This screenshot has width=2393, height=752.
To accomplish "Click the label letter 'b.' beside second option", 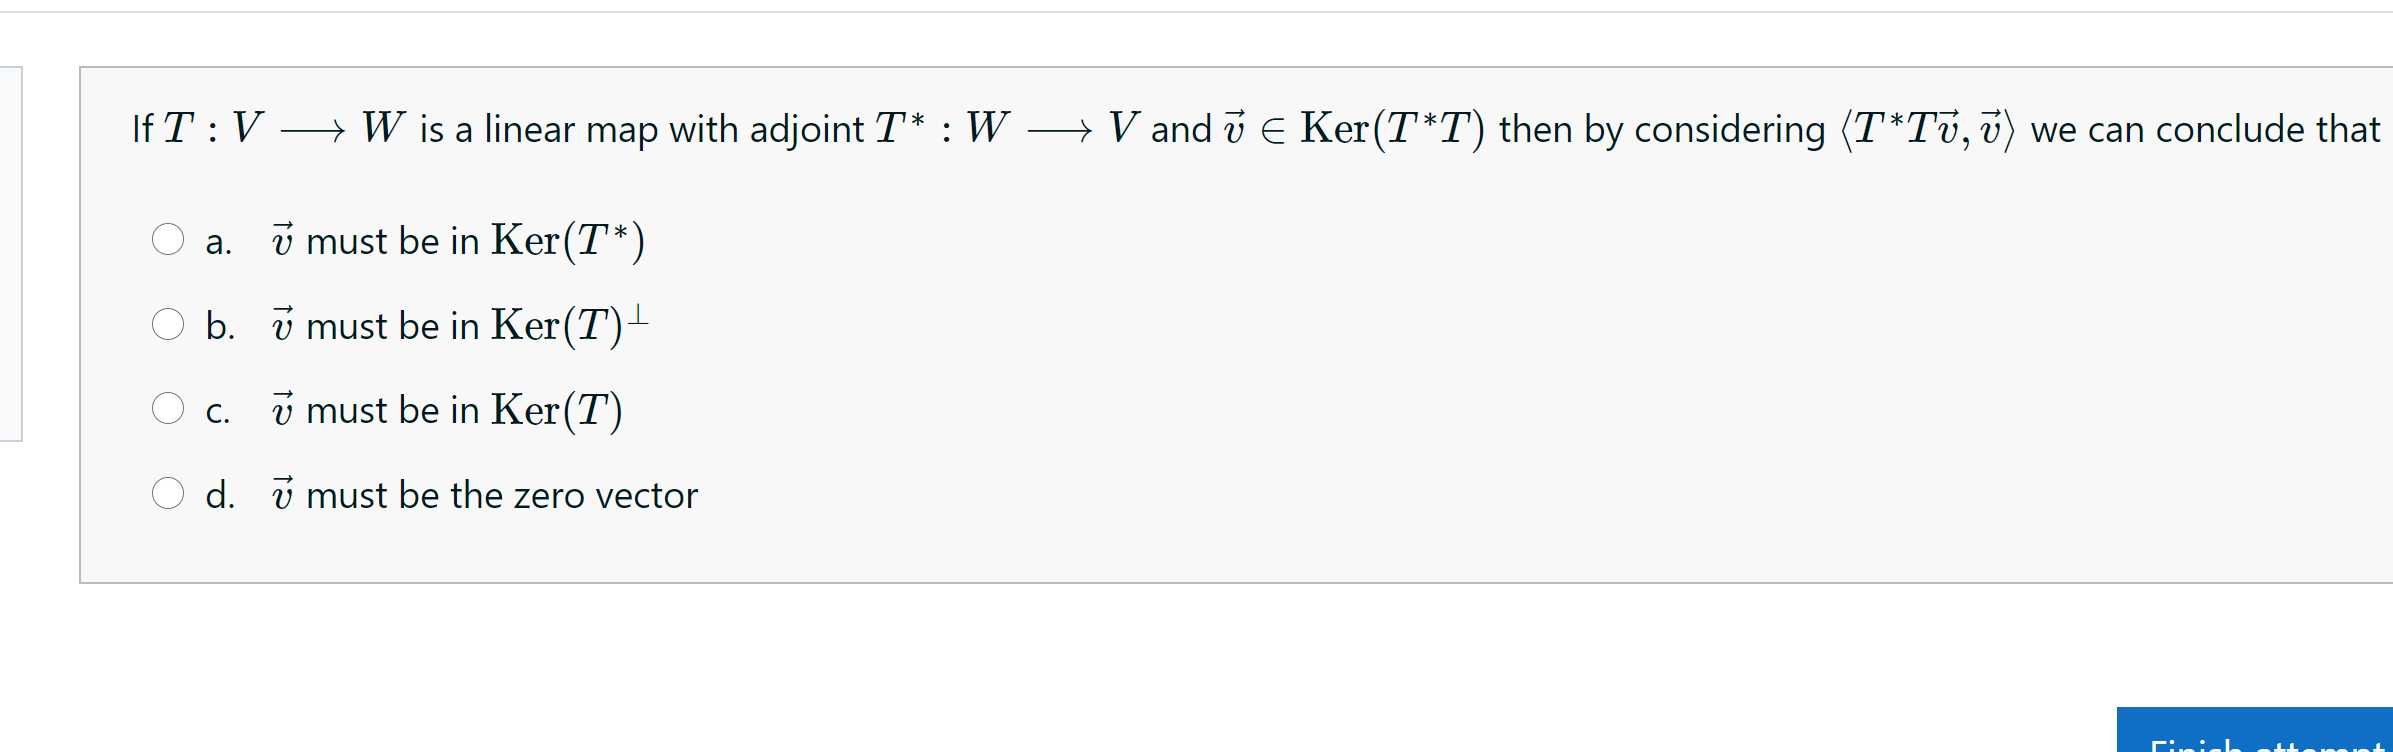I will coord(222,325).
